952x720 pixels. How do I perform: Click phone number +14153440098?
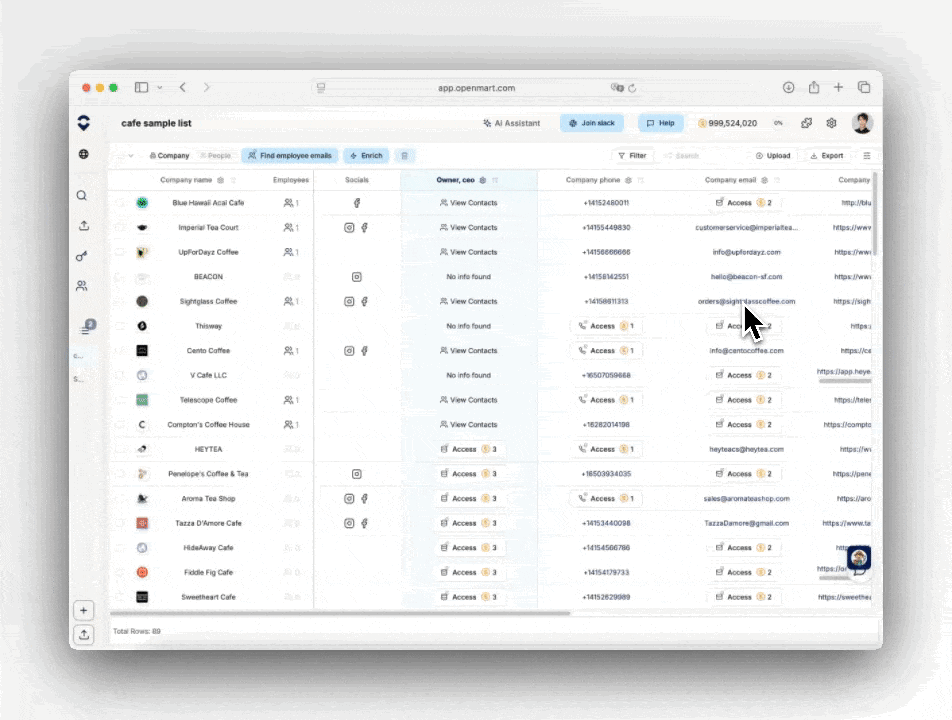(x=606, y=523)
